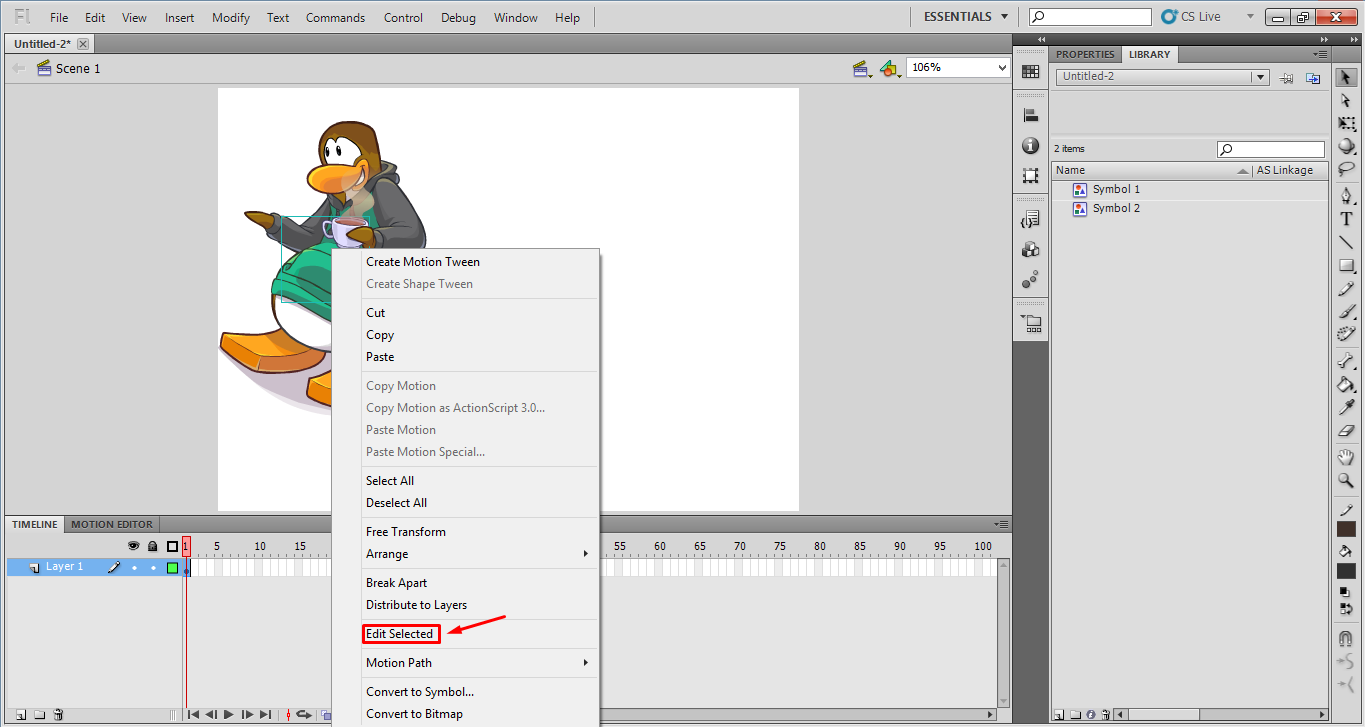Open the Swatches panel icon
1365x727 pixels.
[1030, 71]
